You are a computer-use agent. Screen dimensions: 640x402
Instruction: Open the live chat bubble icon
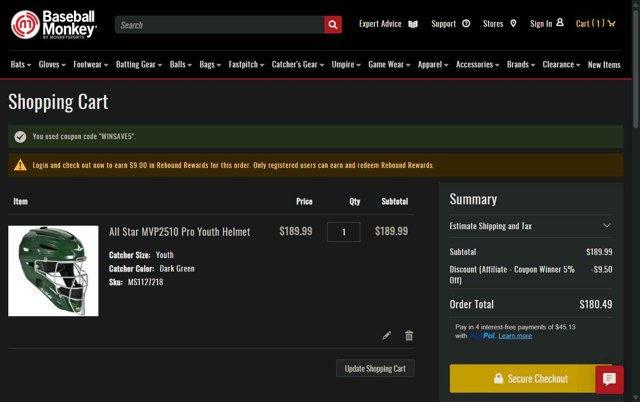pyautogui.click(x=609, y=379)
